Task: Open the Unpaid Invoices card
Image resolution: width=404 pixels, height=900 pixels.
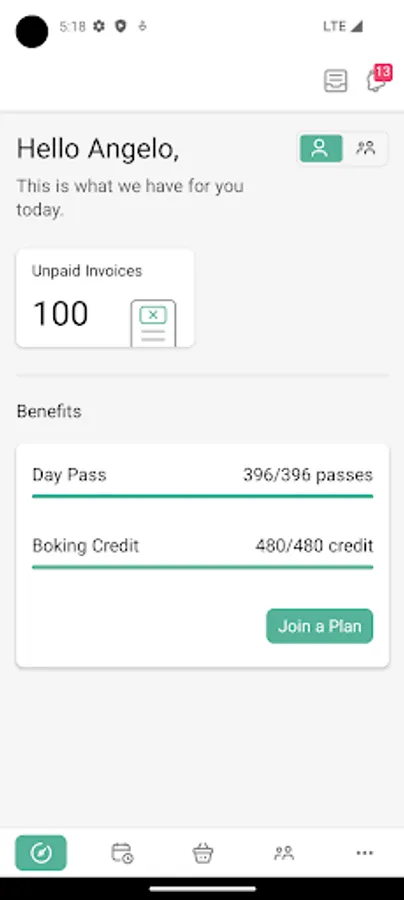Action: (x=105, y=298)
